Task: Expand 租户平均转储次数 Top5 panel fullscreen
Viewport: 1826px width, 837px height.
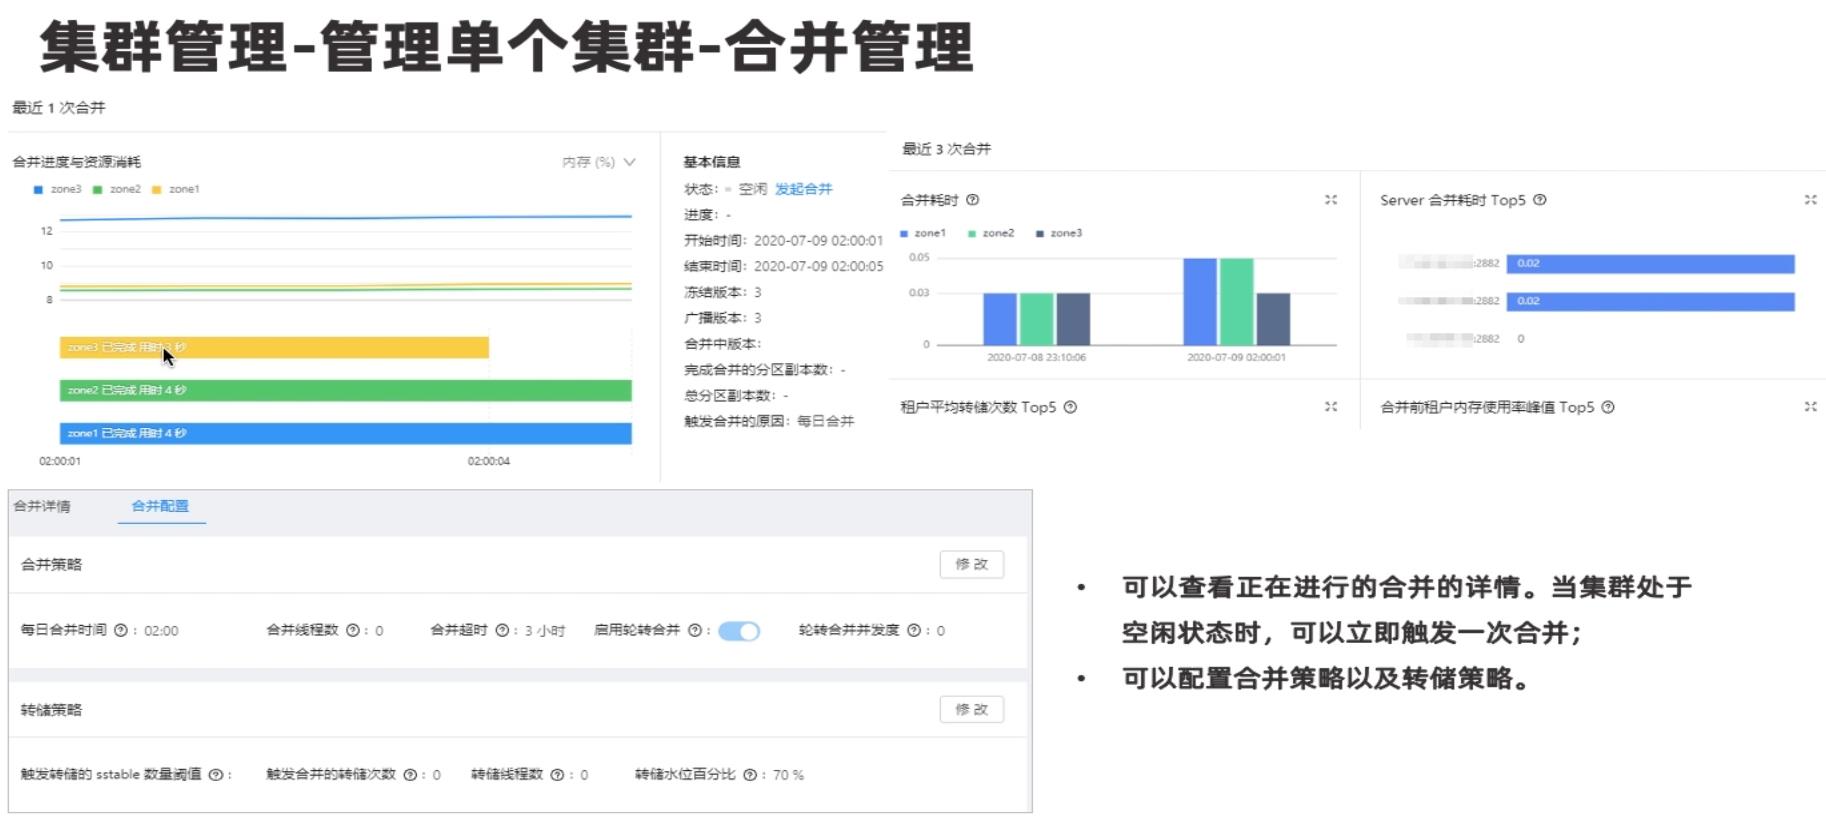Action: click(1331, 407)
